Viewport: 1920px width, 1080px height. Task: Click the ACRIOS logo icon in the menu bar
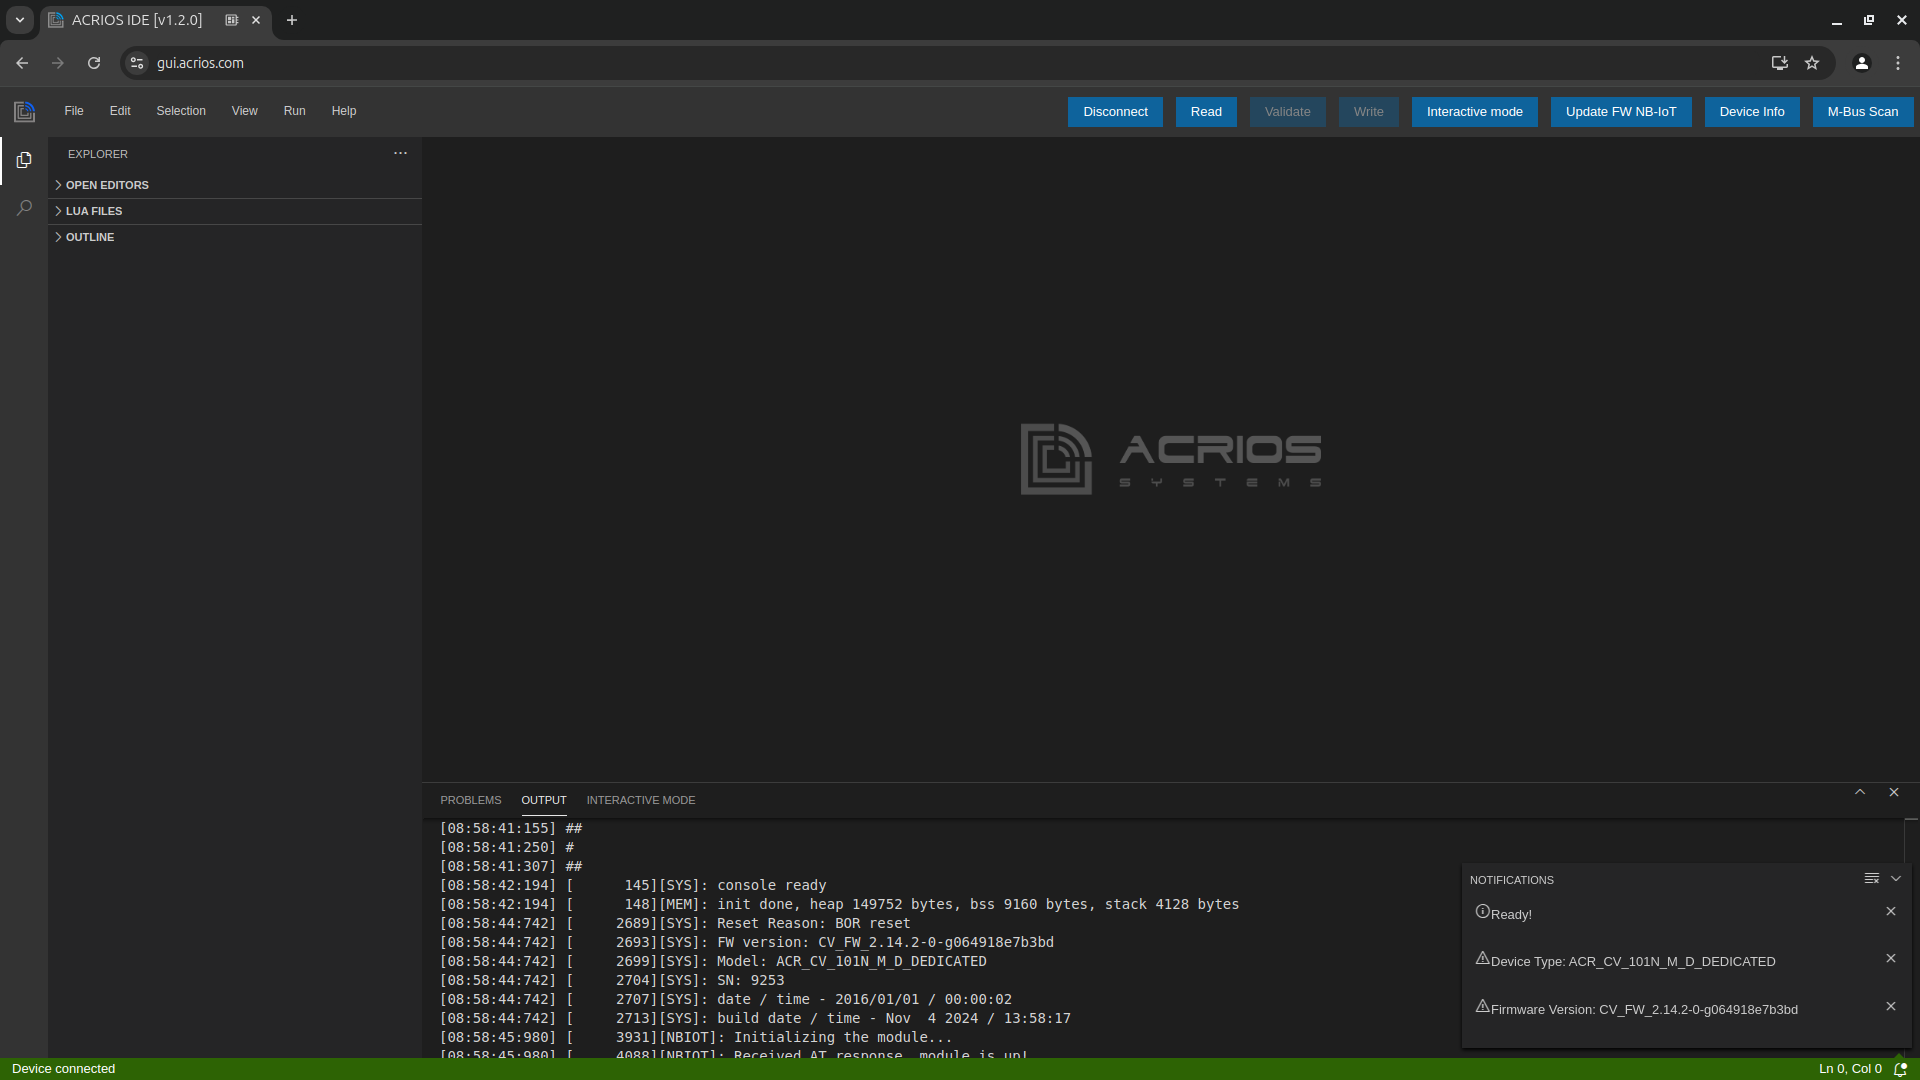click(24, 112)
